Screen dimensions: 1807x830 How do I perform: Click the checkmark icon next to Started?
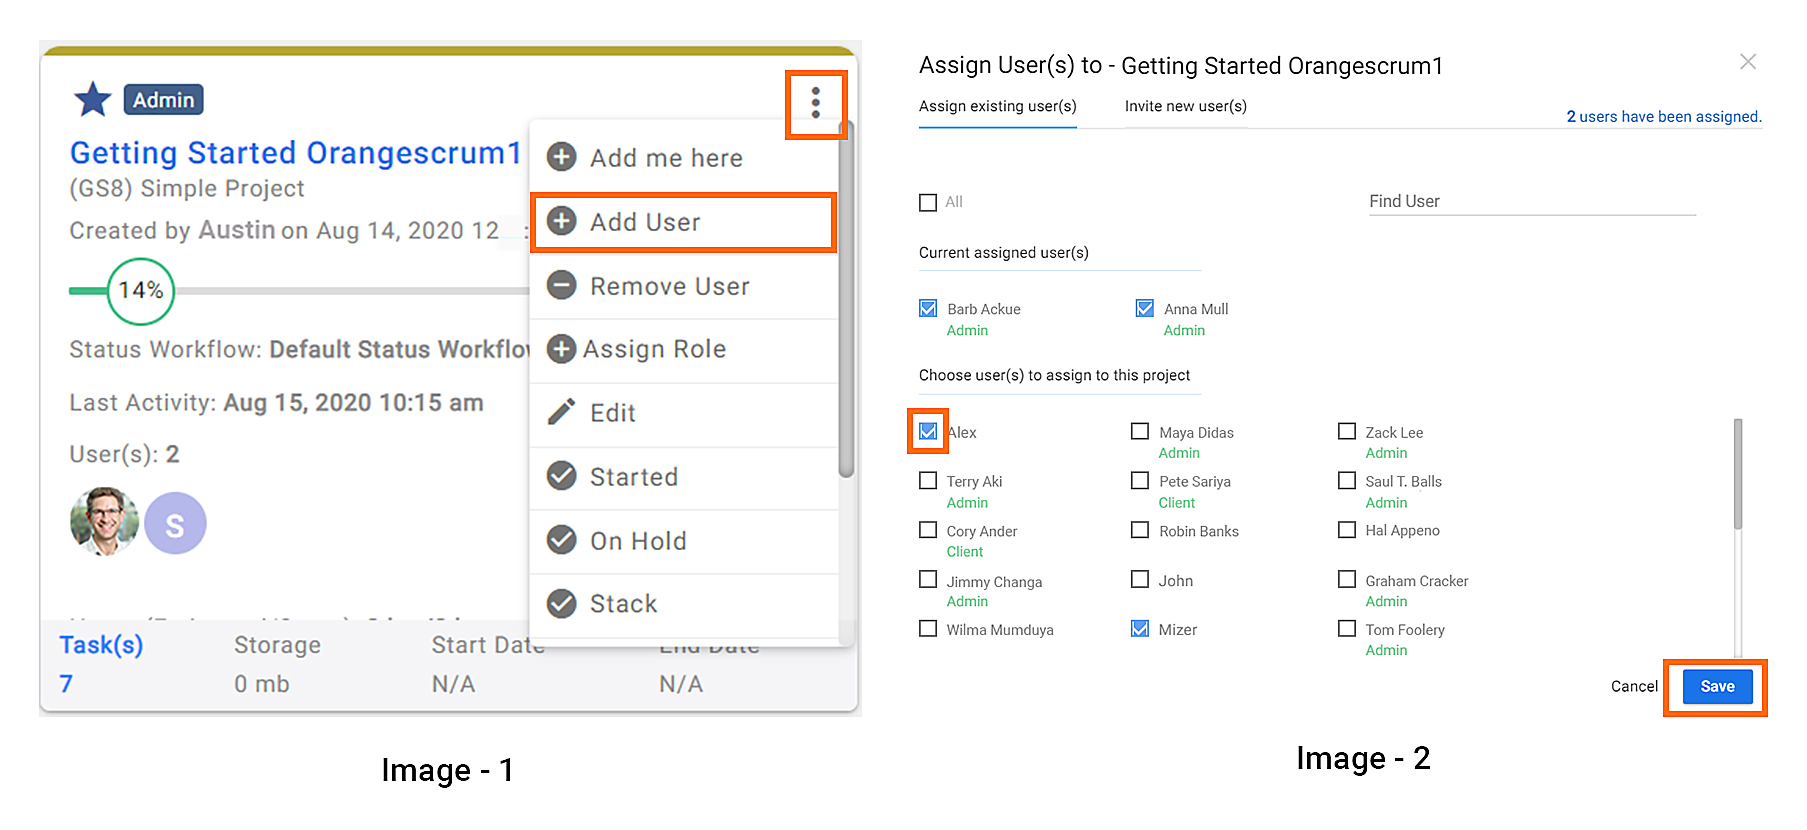click(x=562, y=476)
